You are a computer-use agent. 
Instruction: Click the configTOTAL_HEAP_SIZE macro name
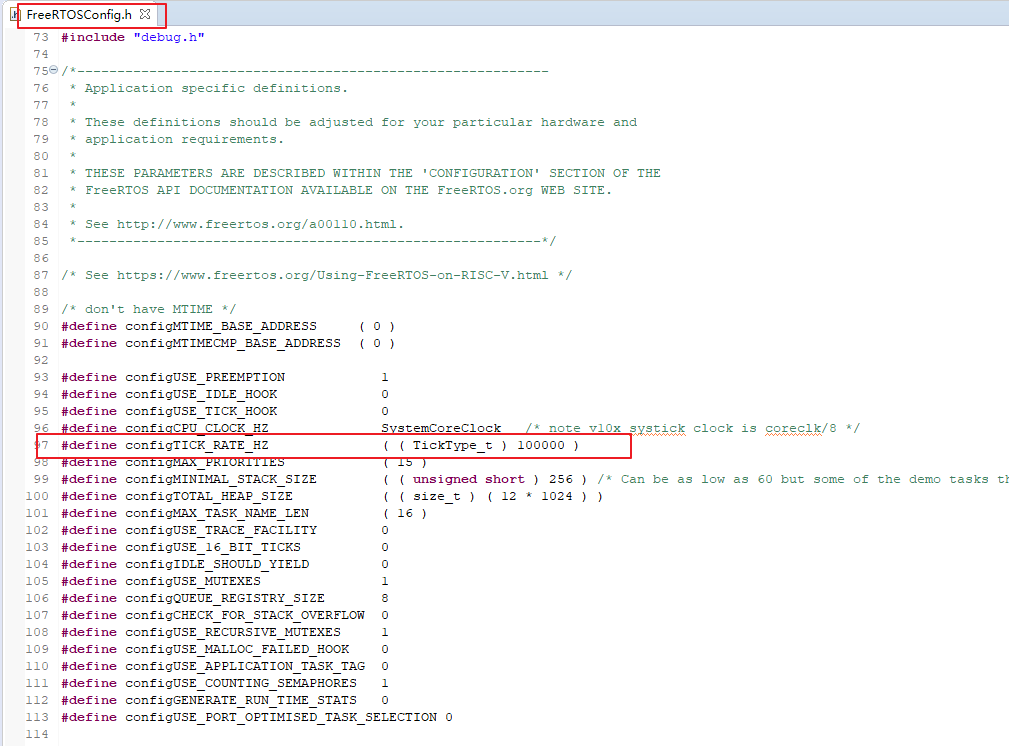(x=208, y=496)
